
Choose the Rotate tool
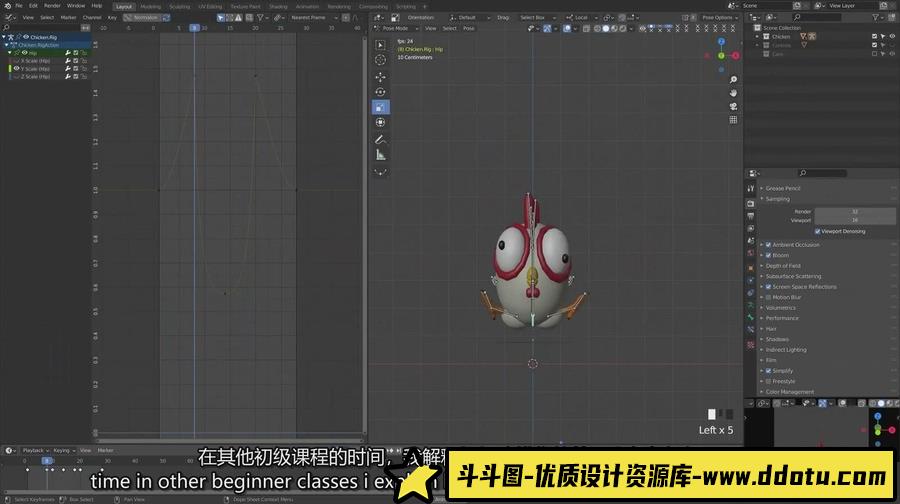tap(380, 92)
